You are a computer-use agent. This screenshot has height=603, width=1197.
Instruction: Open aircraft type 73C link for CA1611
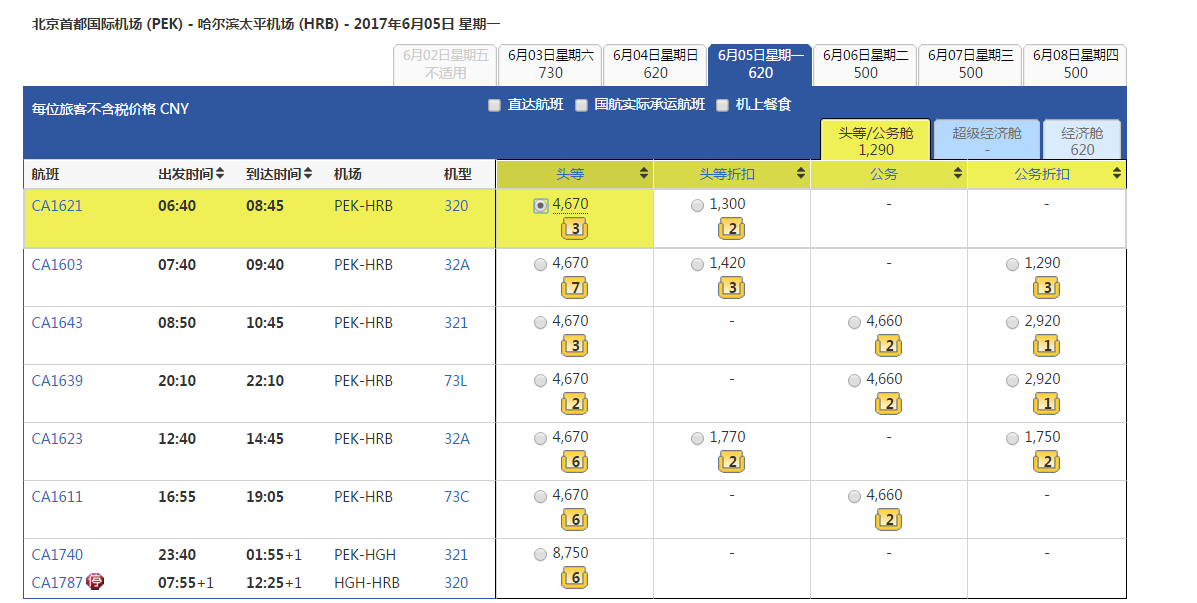[457, 497]
